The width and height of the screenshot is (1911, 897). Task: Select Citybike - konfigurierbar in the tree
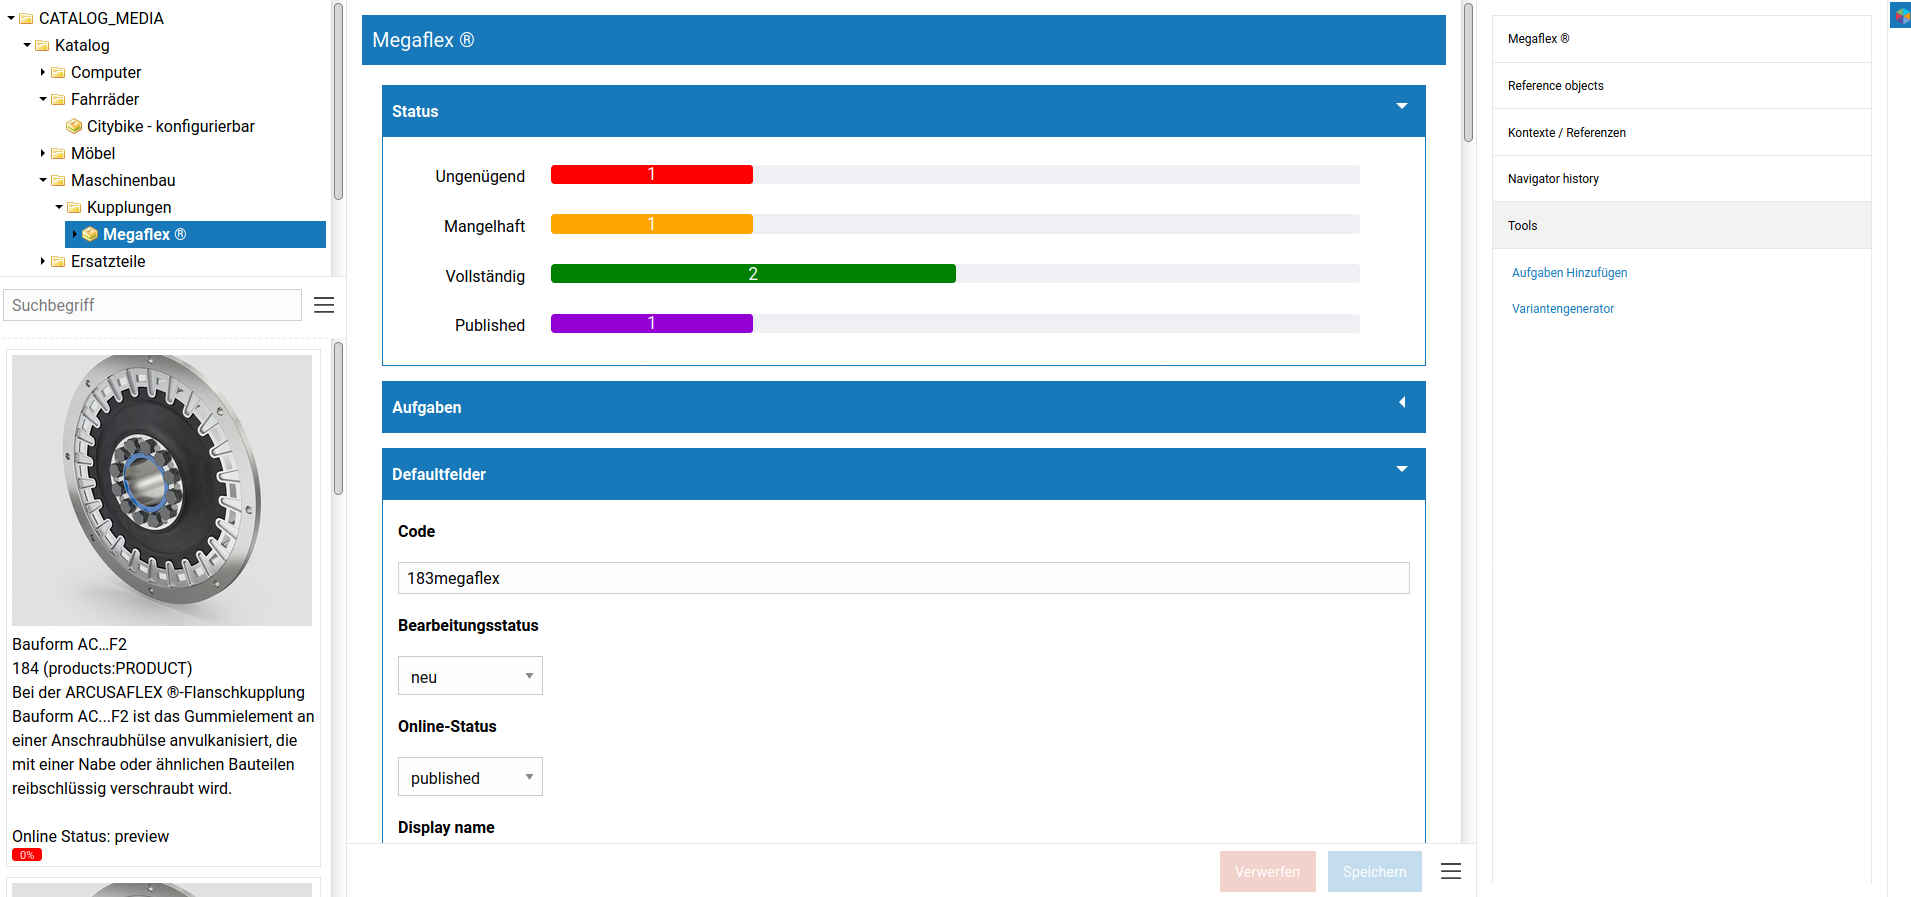170,126
